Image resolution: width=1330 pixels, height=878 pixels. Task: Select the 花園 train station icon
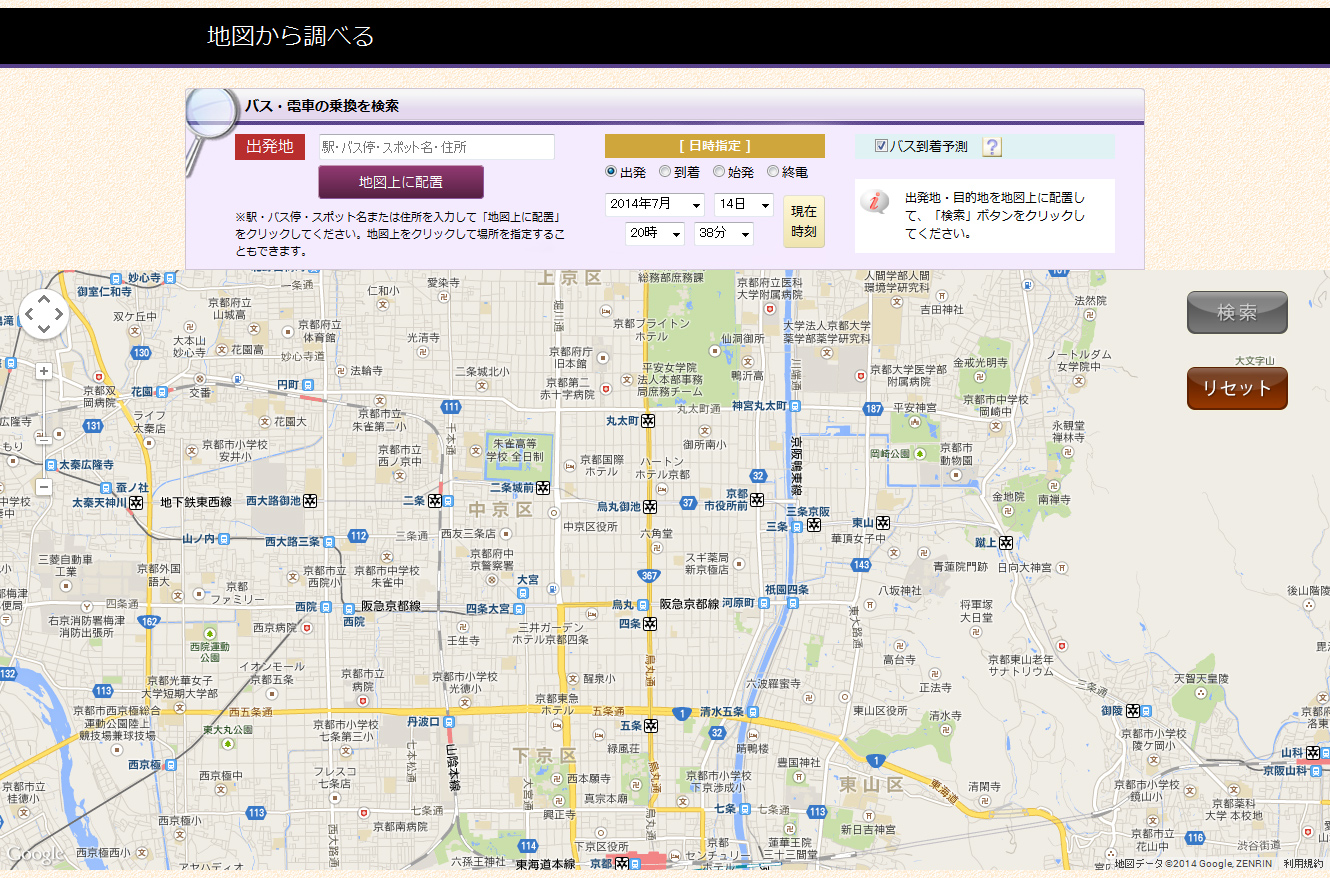pos(162,391)
